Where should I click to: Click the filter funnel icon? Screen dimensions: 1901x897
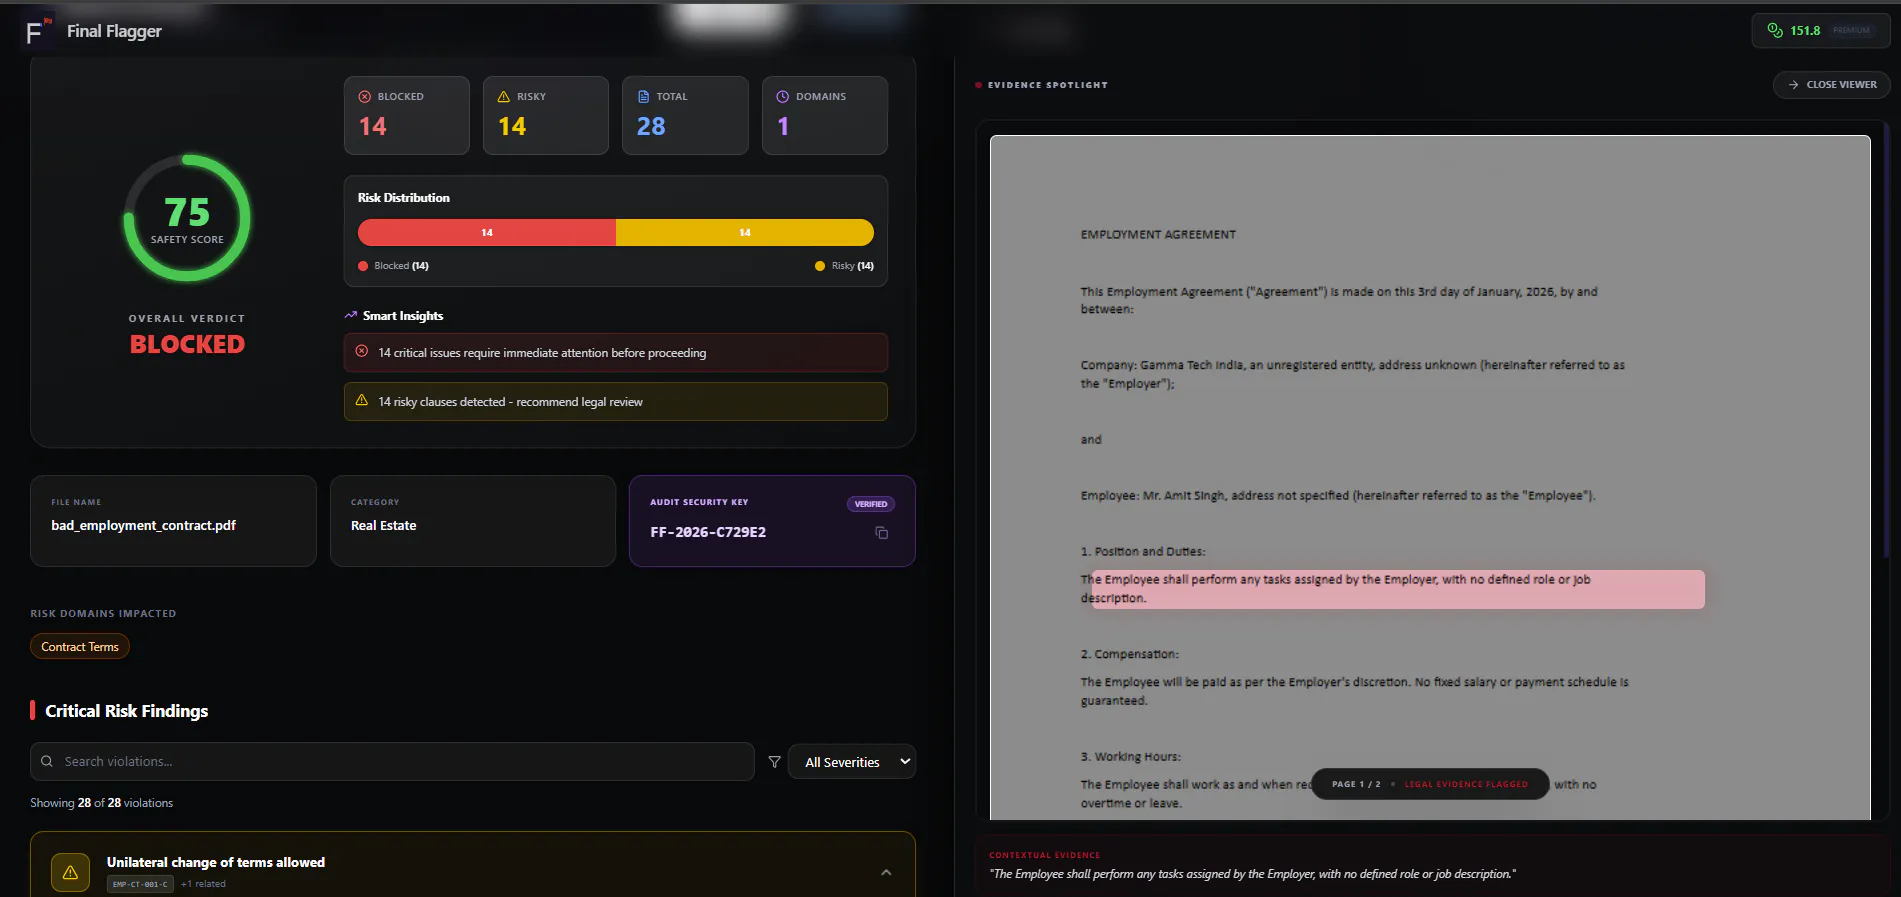click(774, 762)
